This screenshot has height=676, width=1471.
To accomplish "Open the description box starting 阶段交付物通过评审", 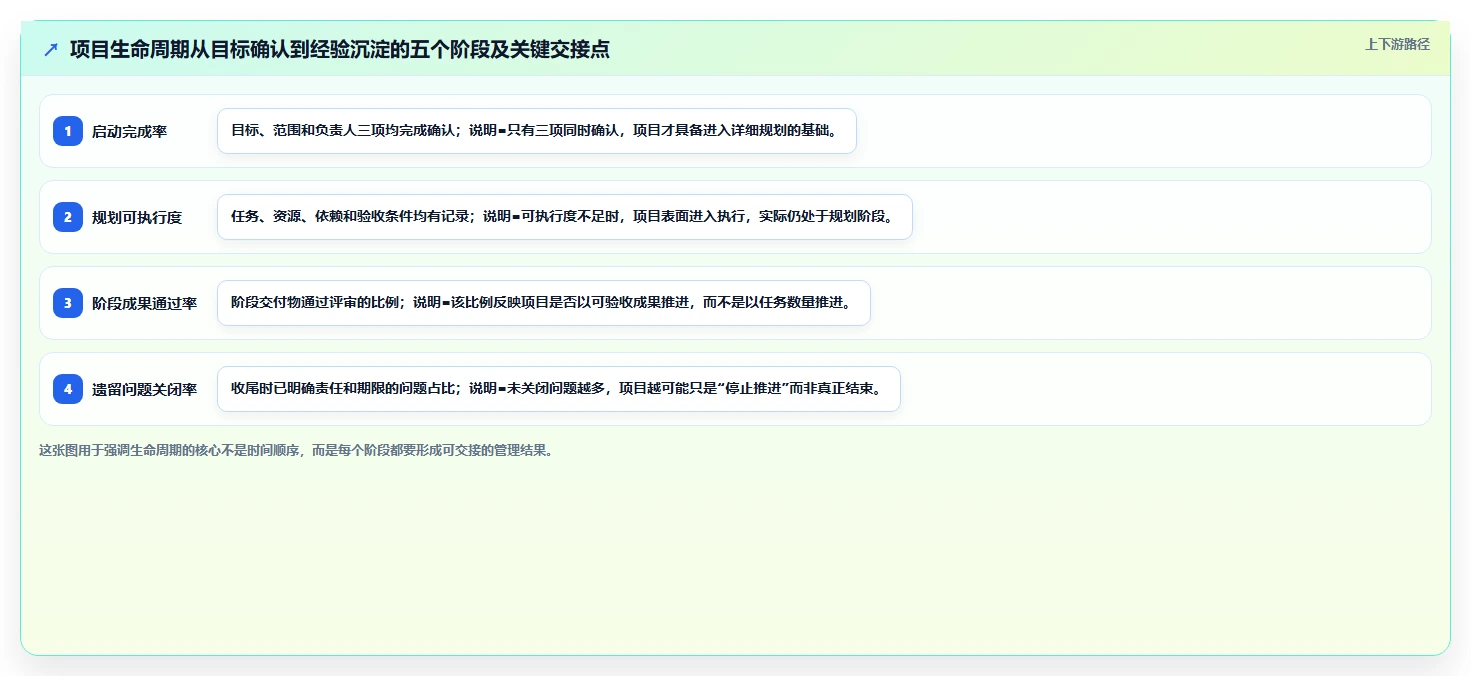I will click(x=544, y=303).
